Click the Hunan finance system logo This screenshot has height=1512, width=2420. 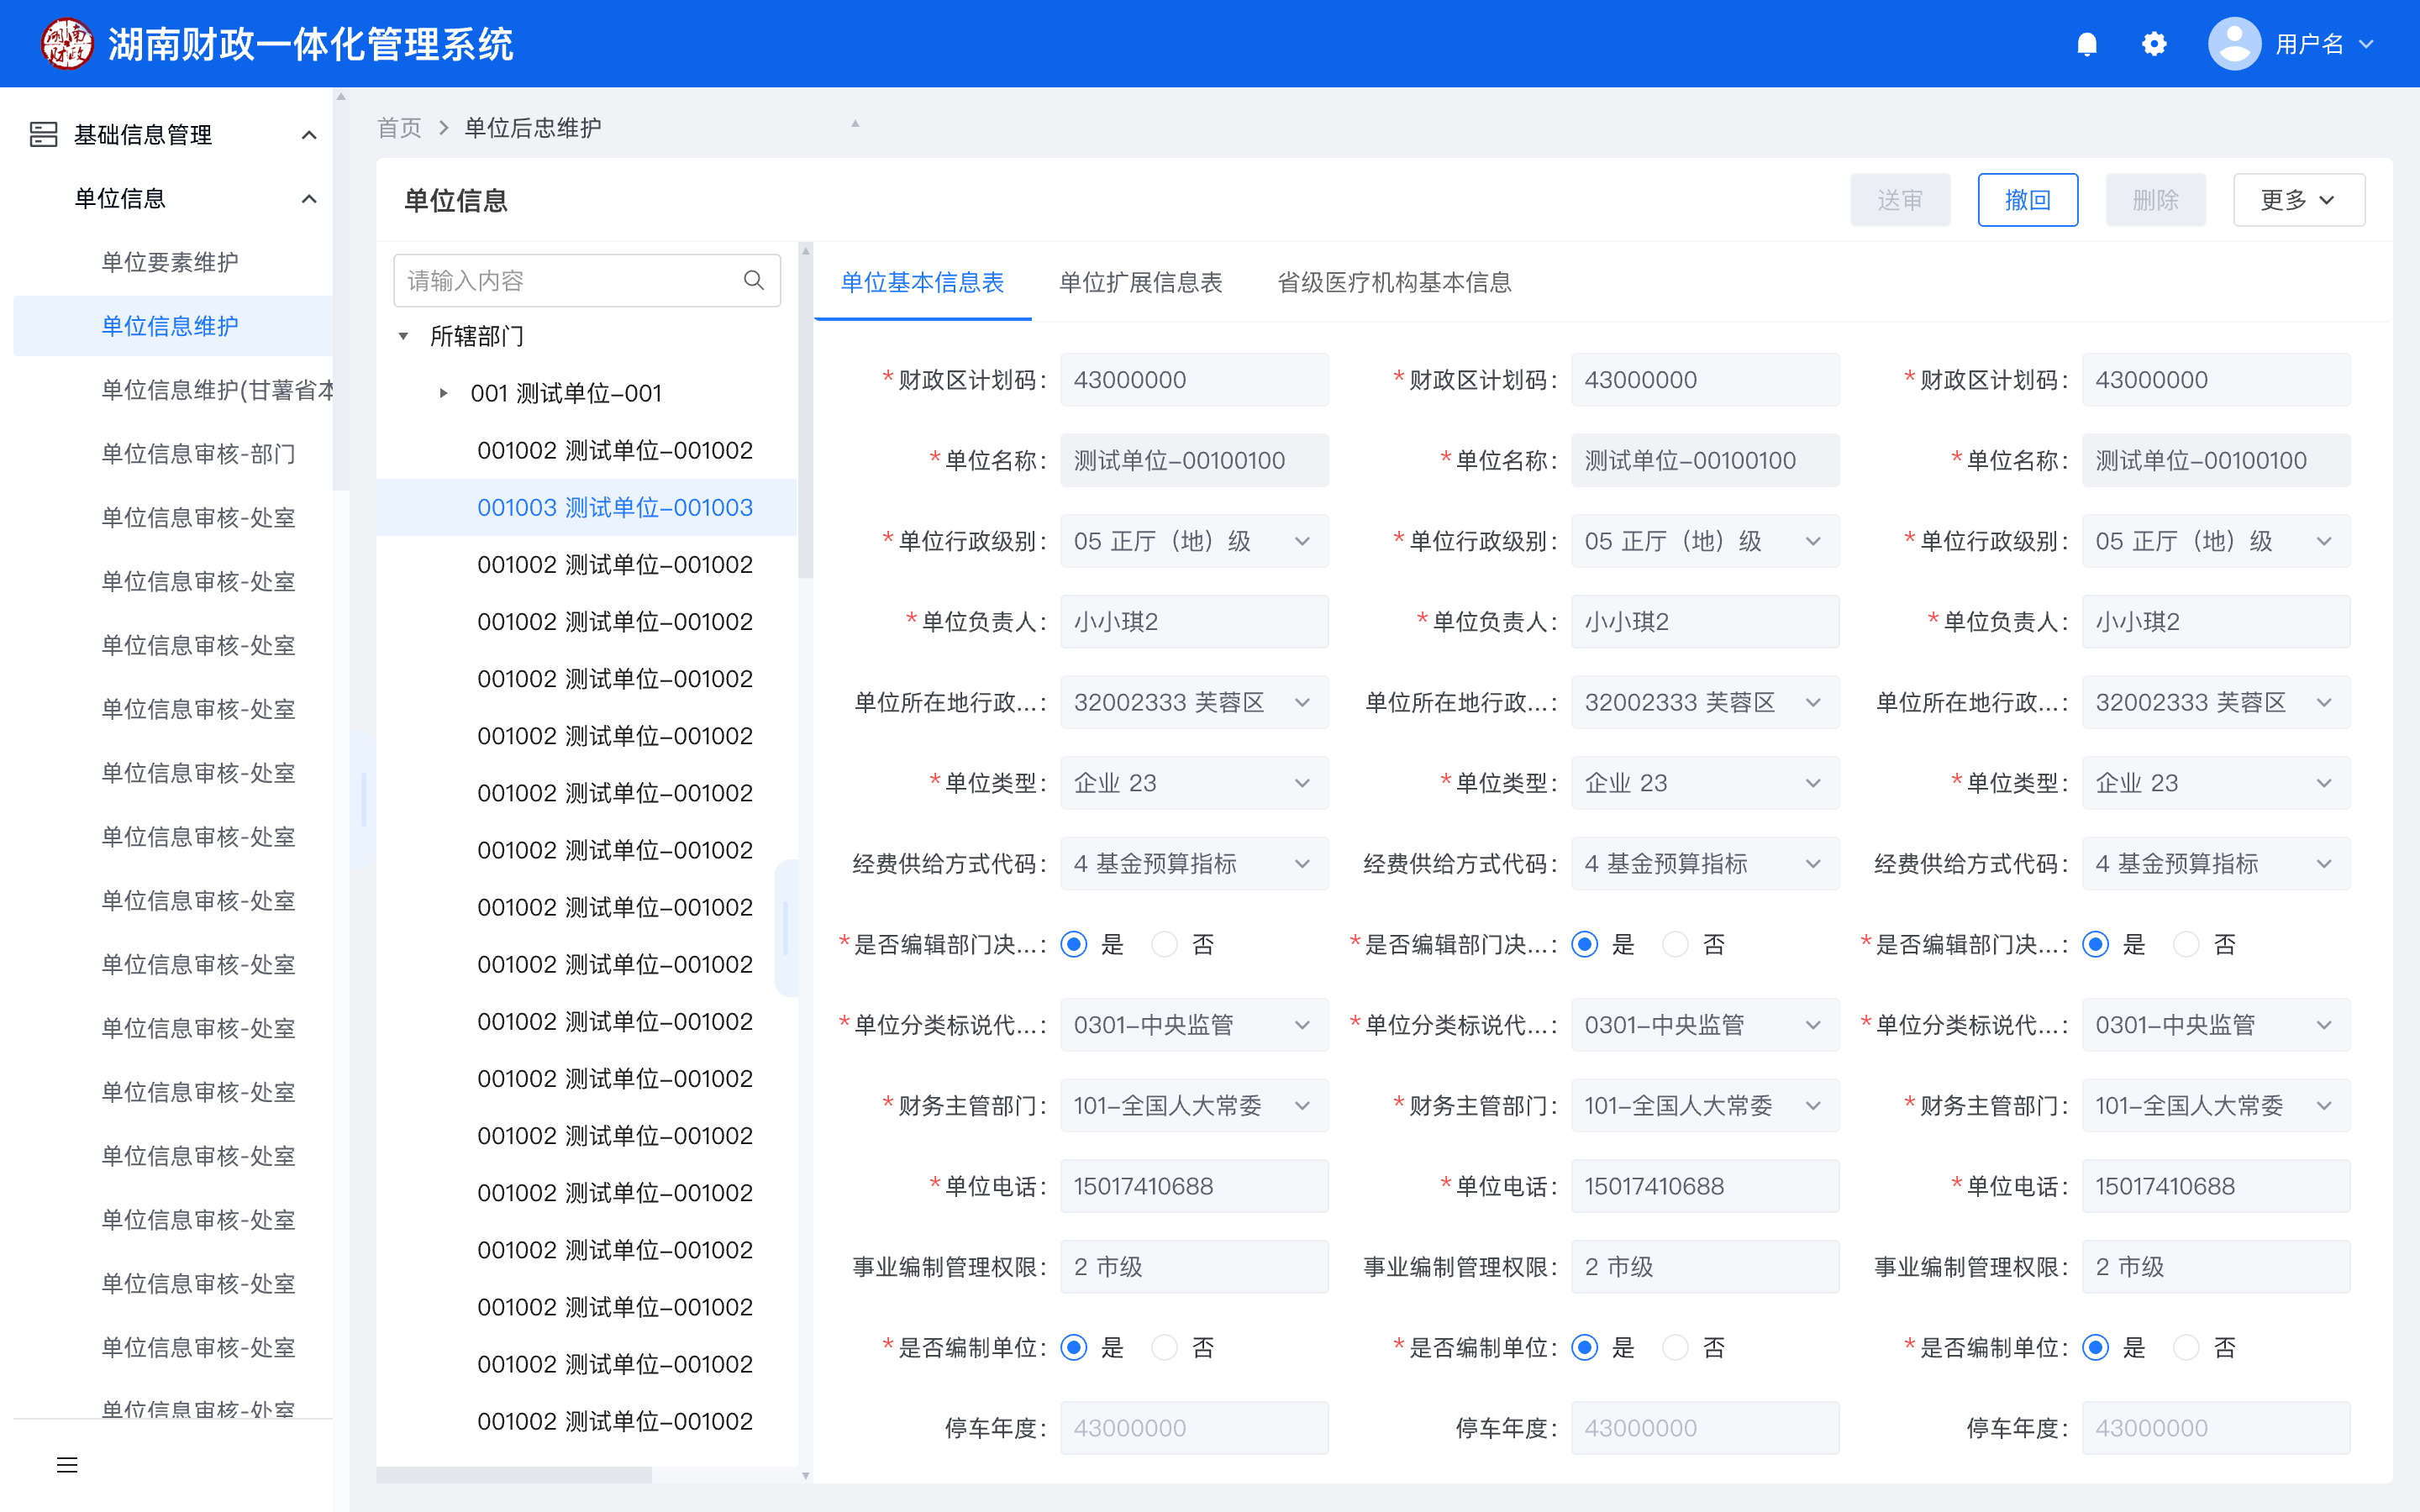pyautogui.click(x=66, y=44)
